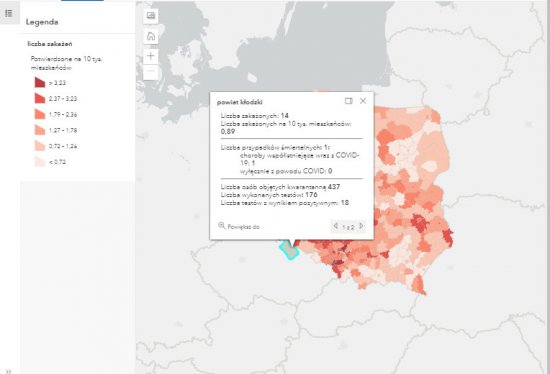550x374 pixels.
Task: Expand the collapsed sidebar with double chevron
Action: [9, 371]
